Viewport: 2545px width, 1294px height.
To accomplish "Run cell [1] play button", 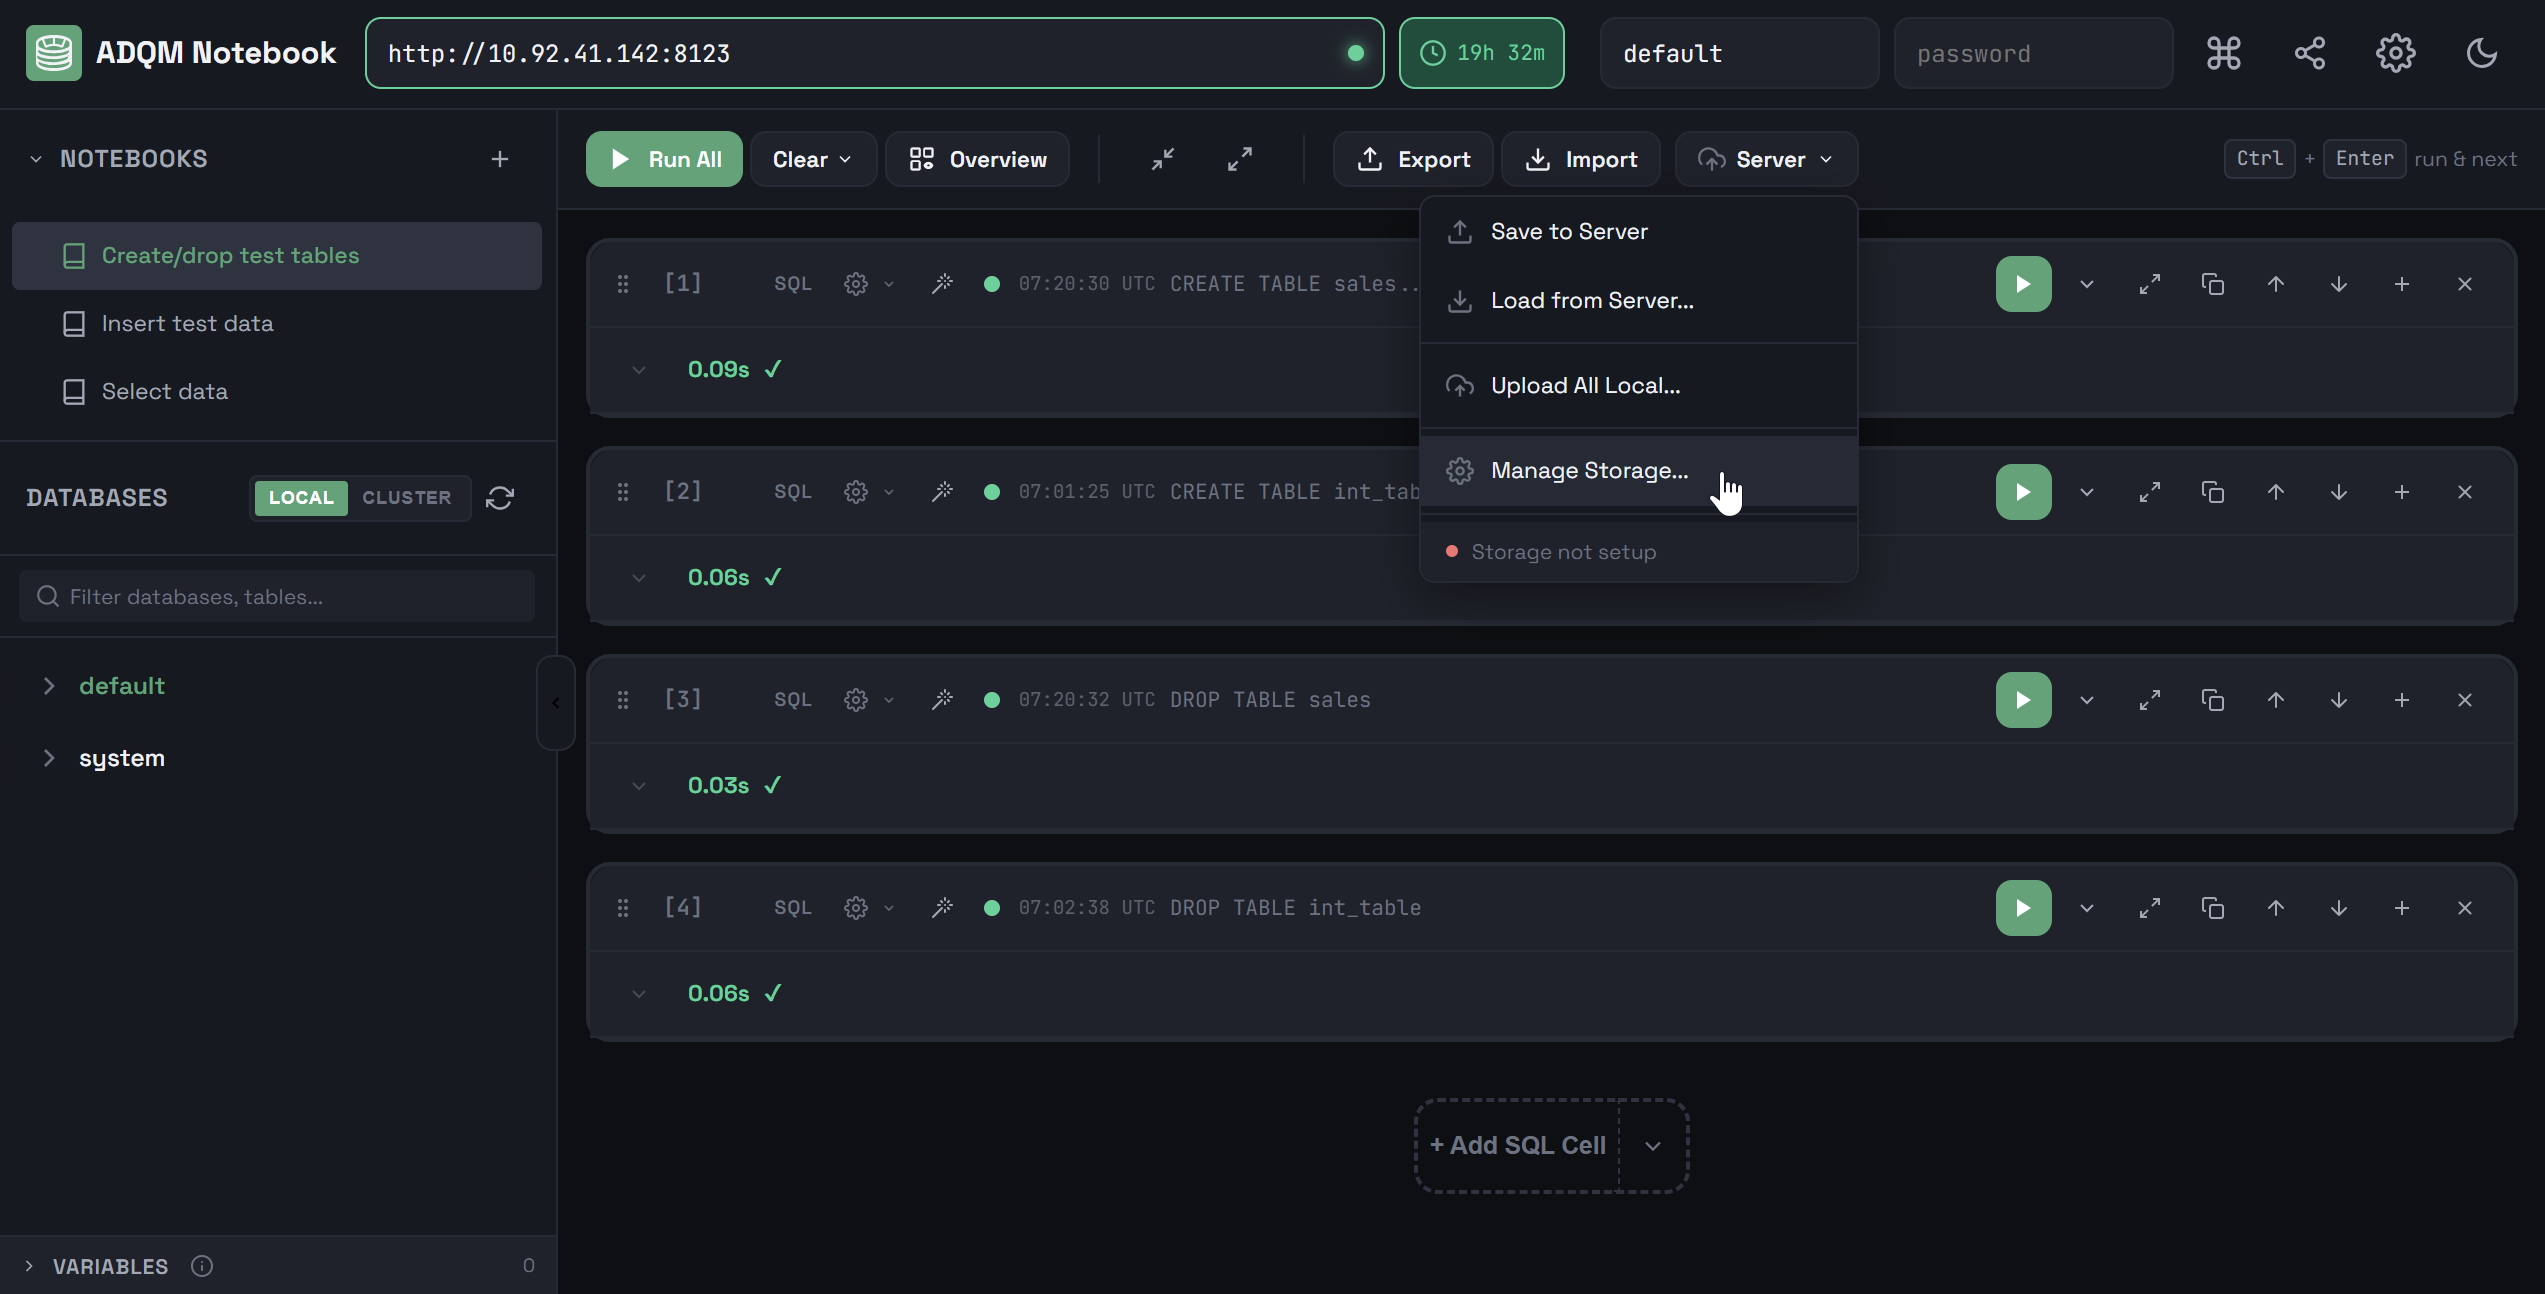I will click(x=2023, y=284).
